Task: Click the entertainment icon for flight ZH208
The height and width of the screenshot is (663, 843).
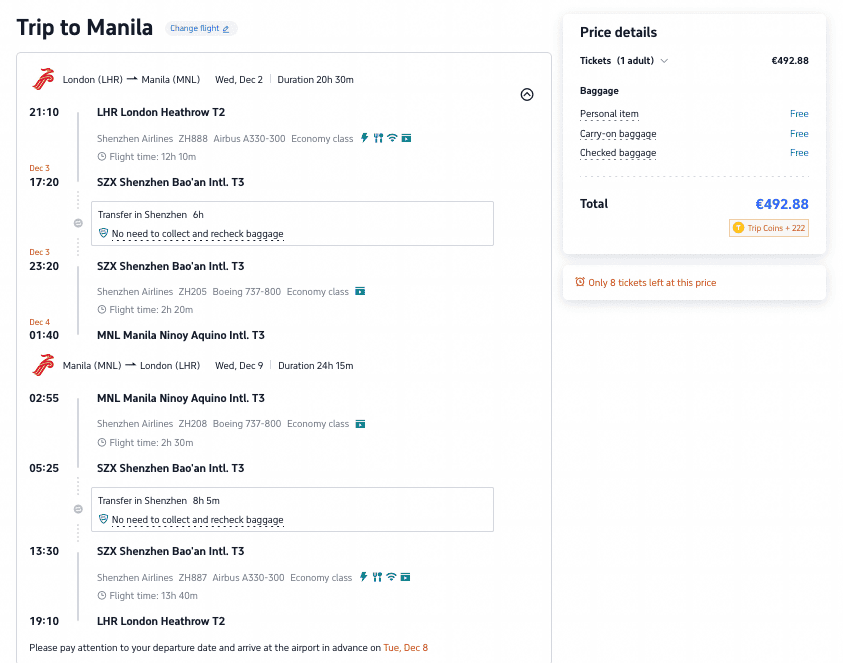Action: click(360, 424)
